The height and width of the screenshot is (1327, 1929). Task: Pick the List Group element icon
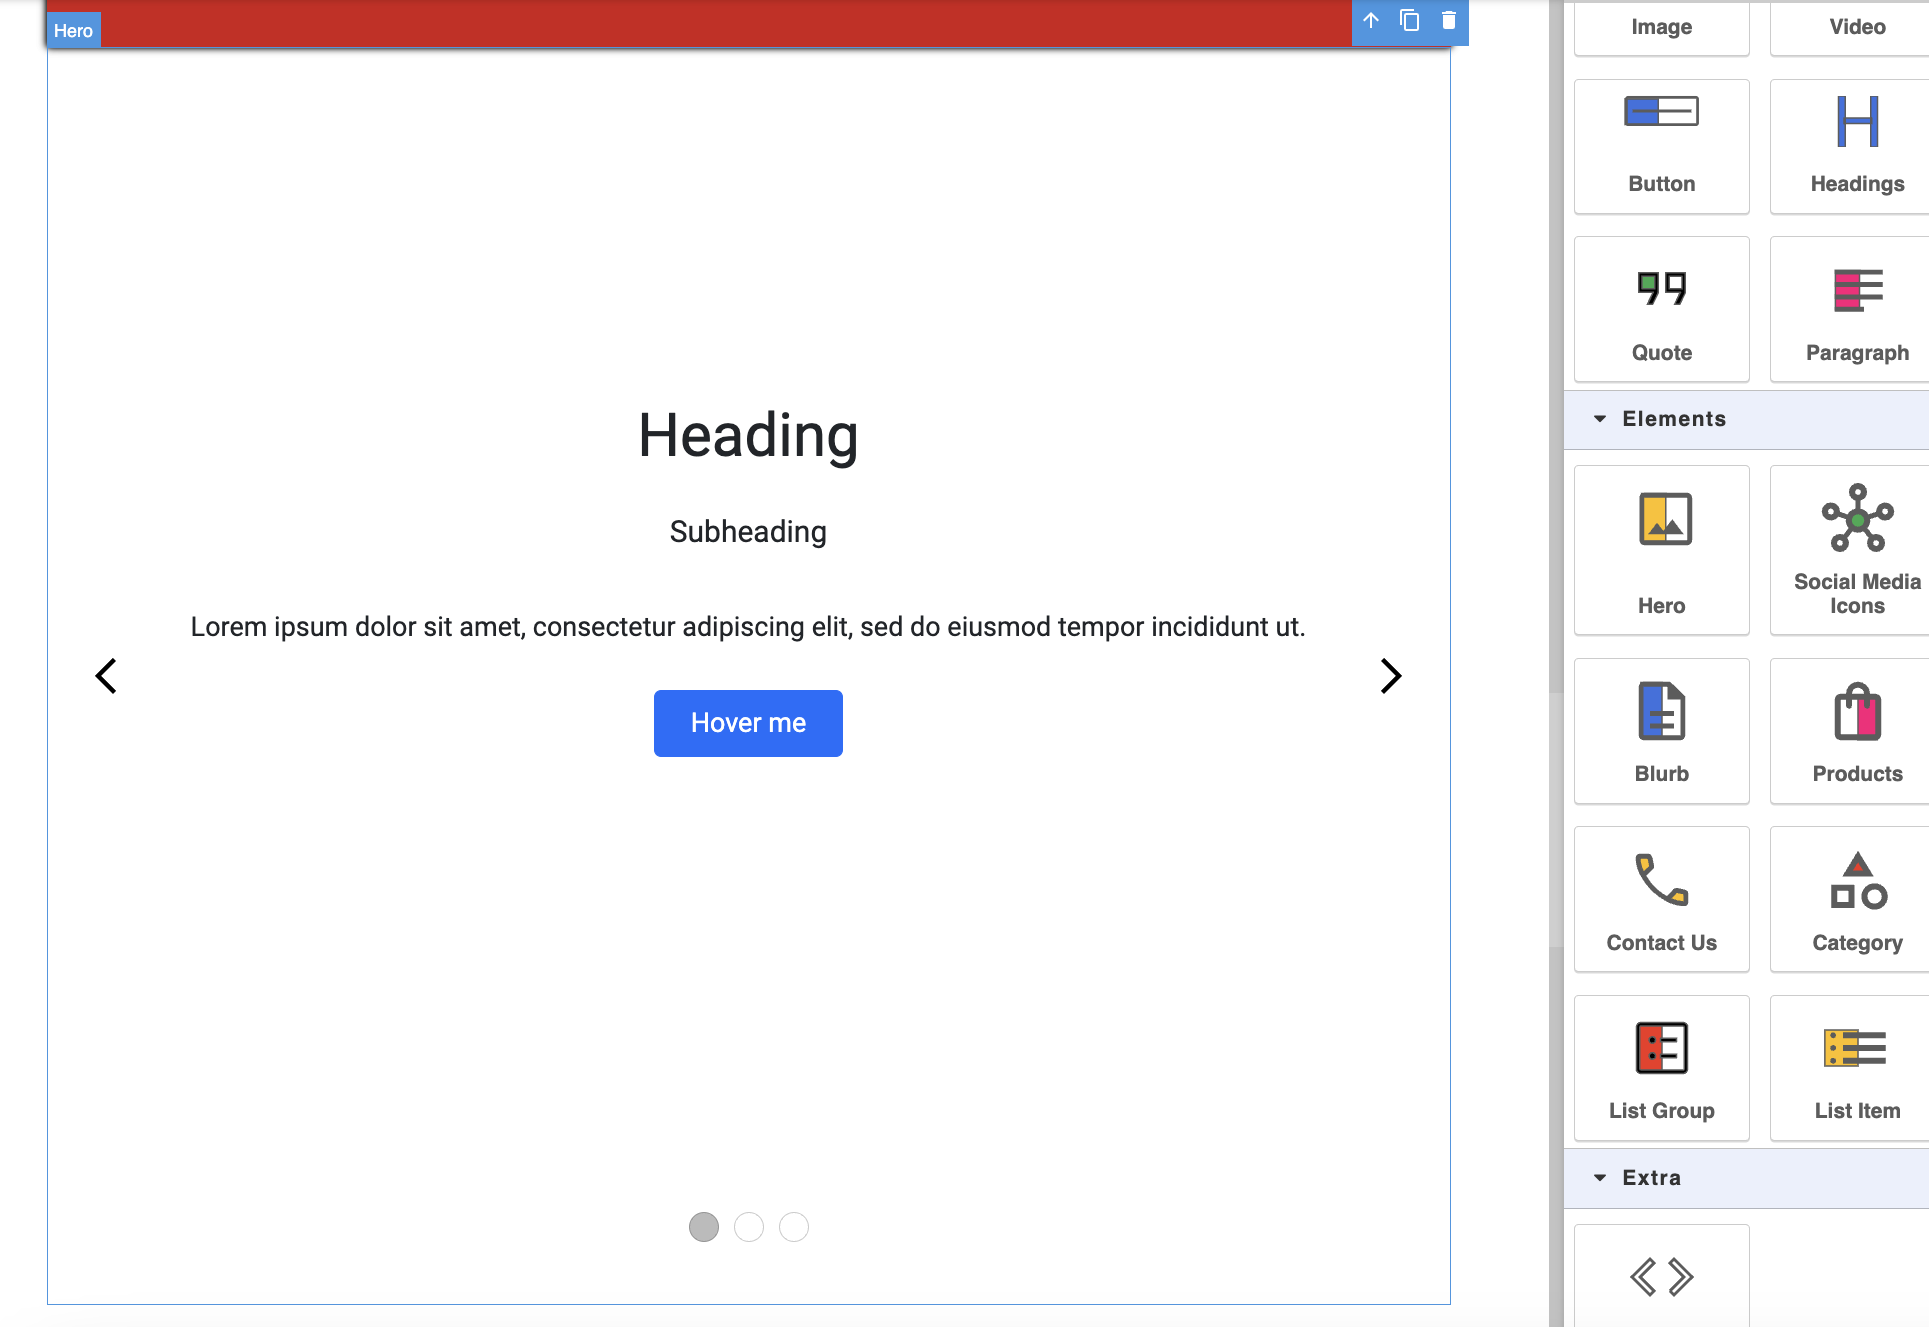tap(1662, 1048)
